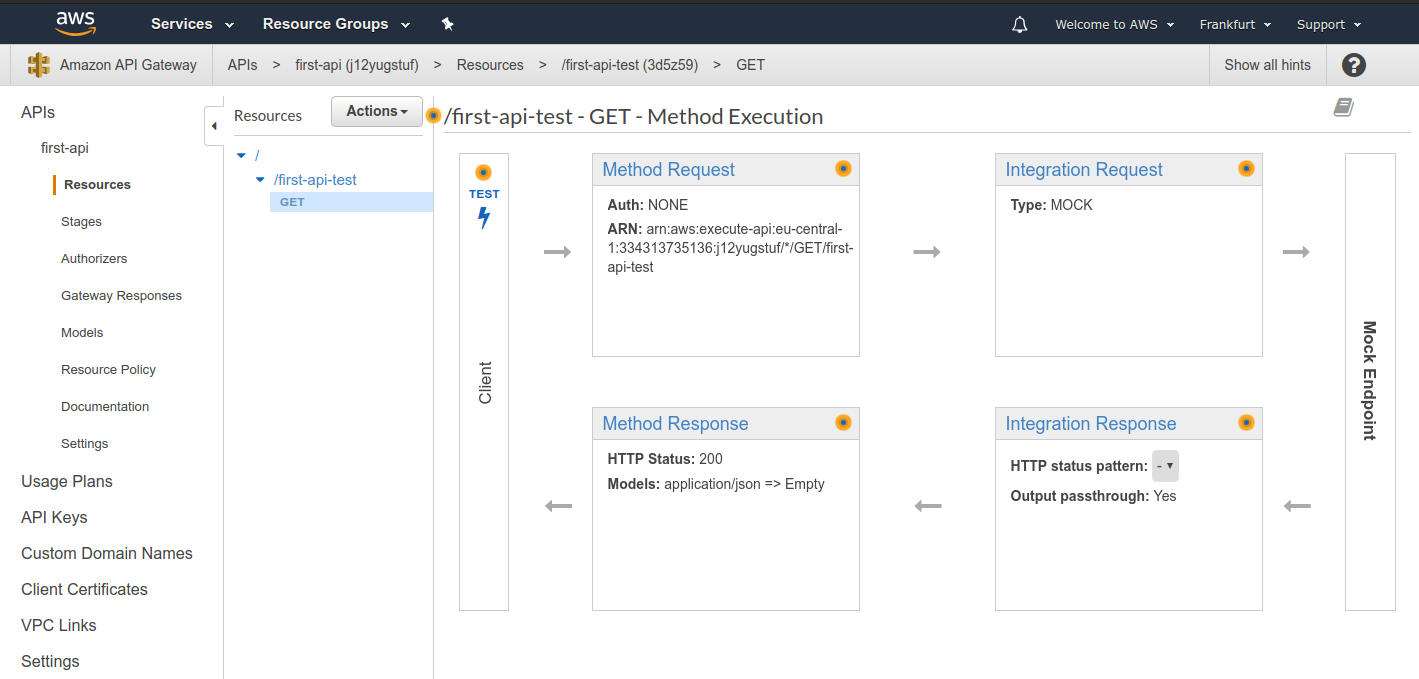Click the AWS logo home icon
Viewport: 1419px width, 679px height.
pos(75,23)
